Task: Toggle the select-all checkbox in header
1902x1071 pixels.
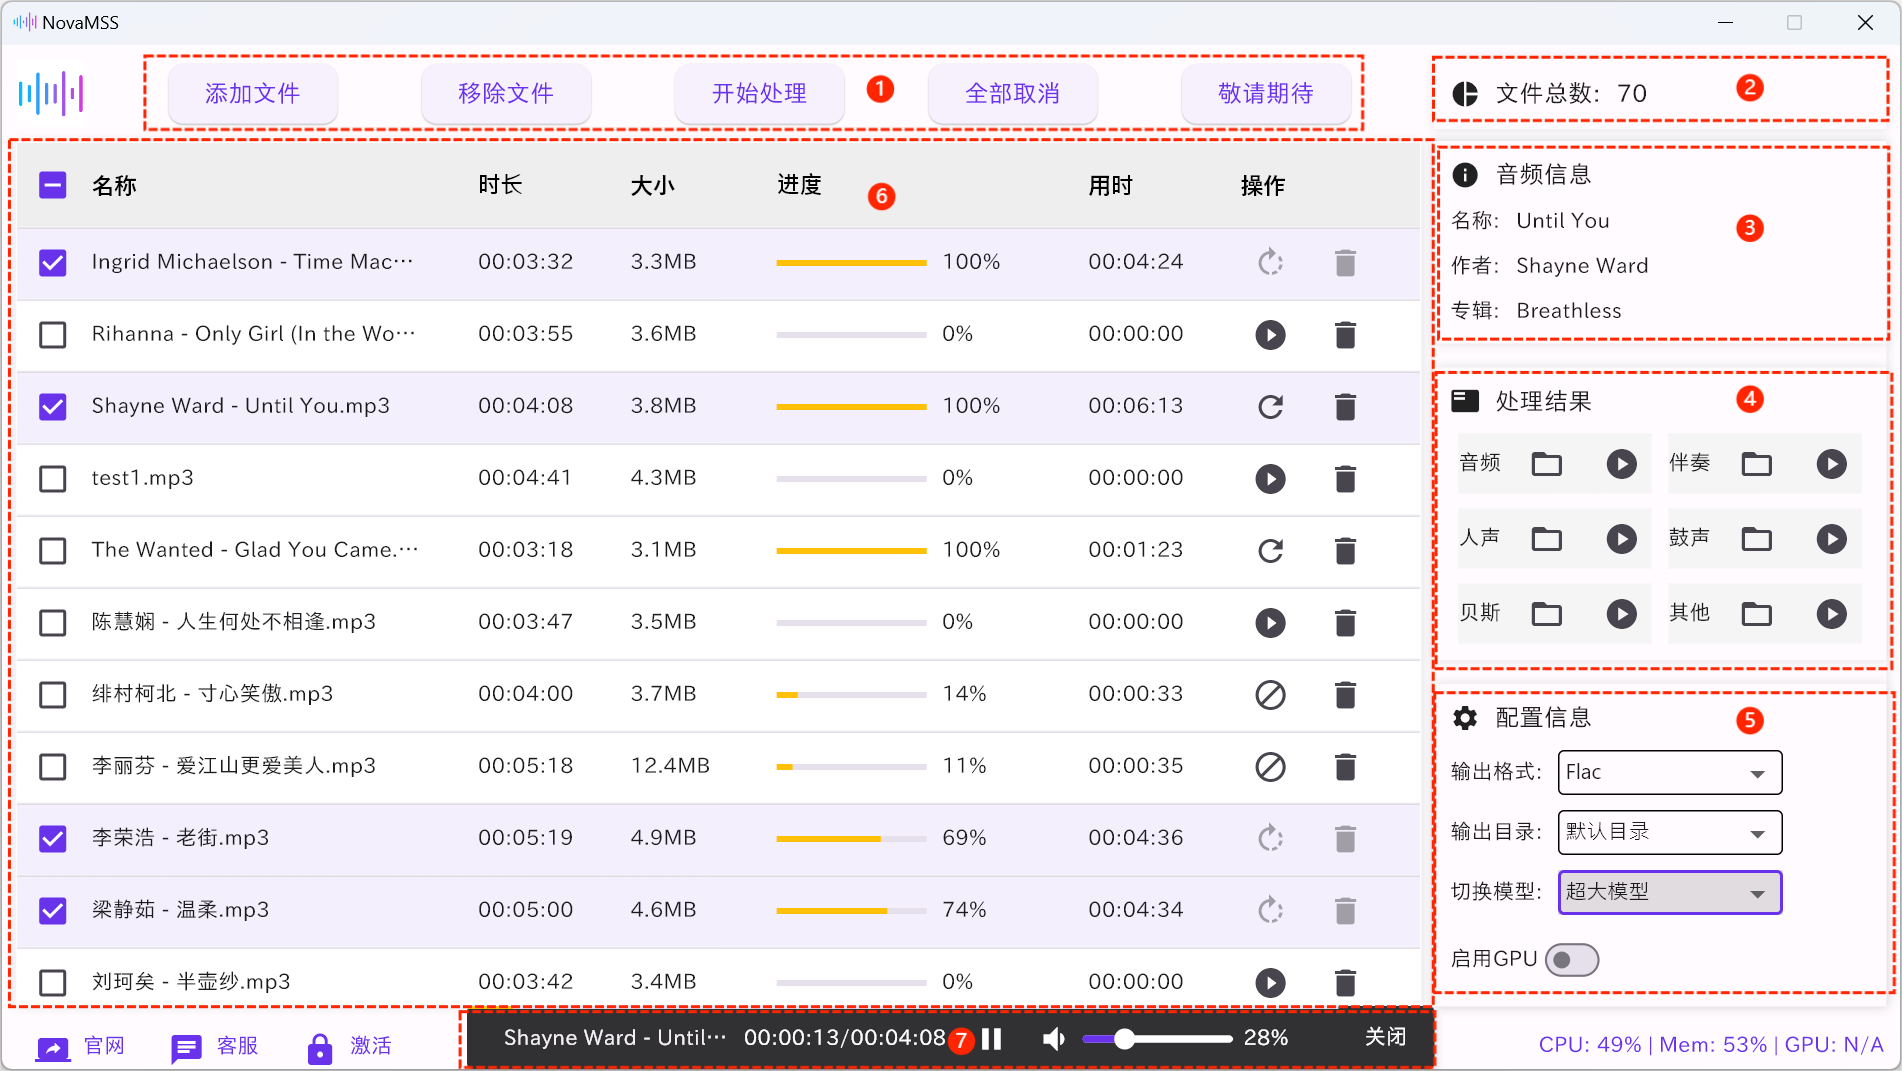Action: (52, 185)
